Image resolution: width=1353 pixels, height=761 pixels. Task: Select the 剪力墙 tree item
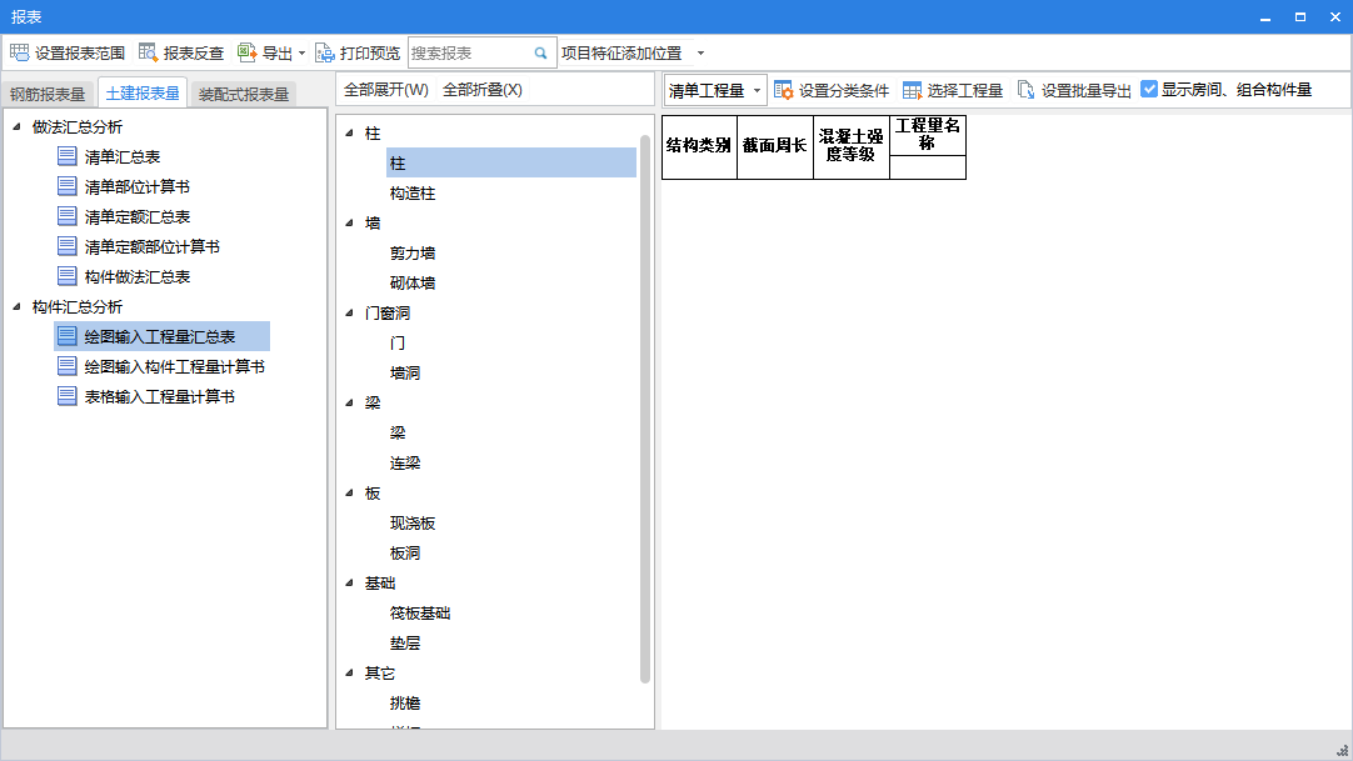[x=413, y=253]
